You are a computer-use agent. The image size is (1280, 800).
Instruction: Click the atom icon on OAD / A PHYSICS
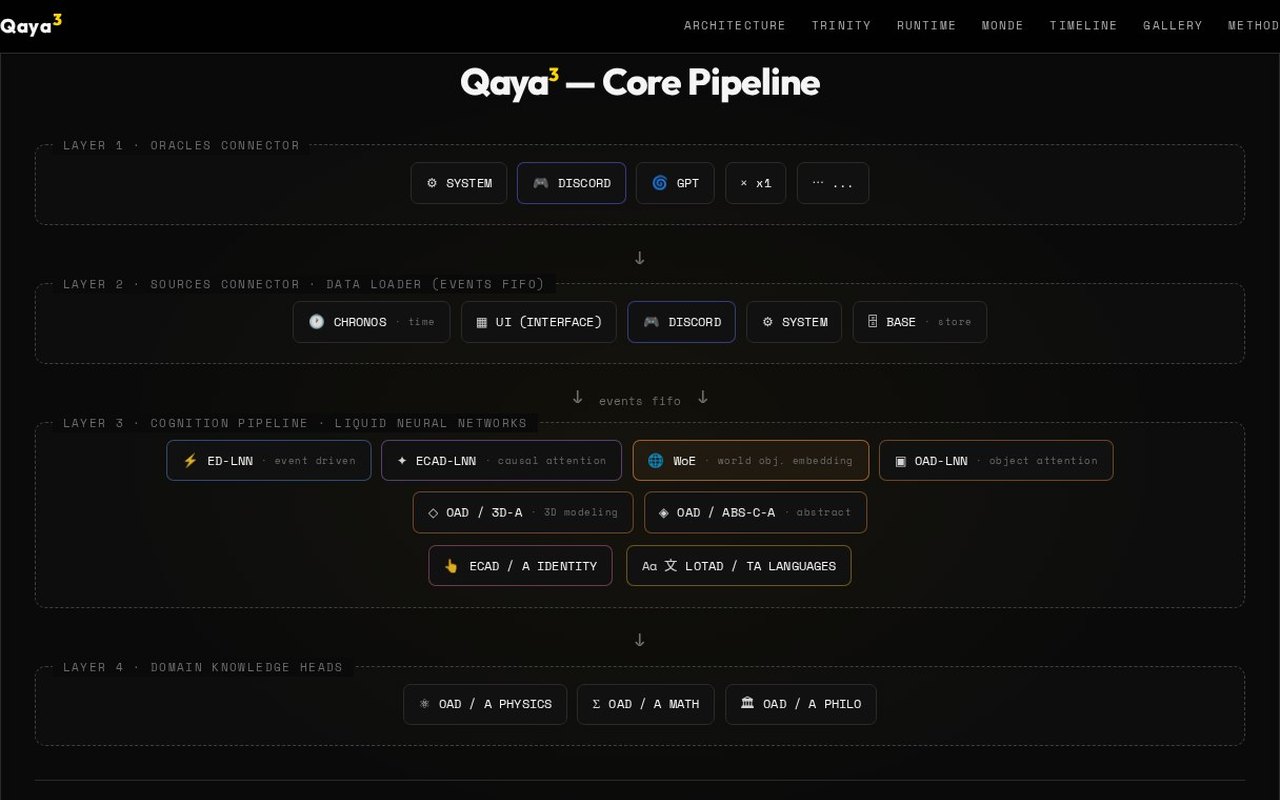pos(424,704)
